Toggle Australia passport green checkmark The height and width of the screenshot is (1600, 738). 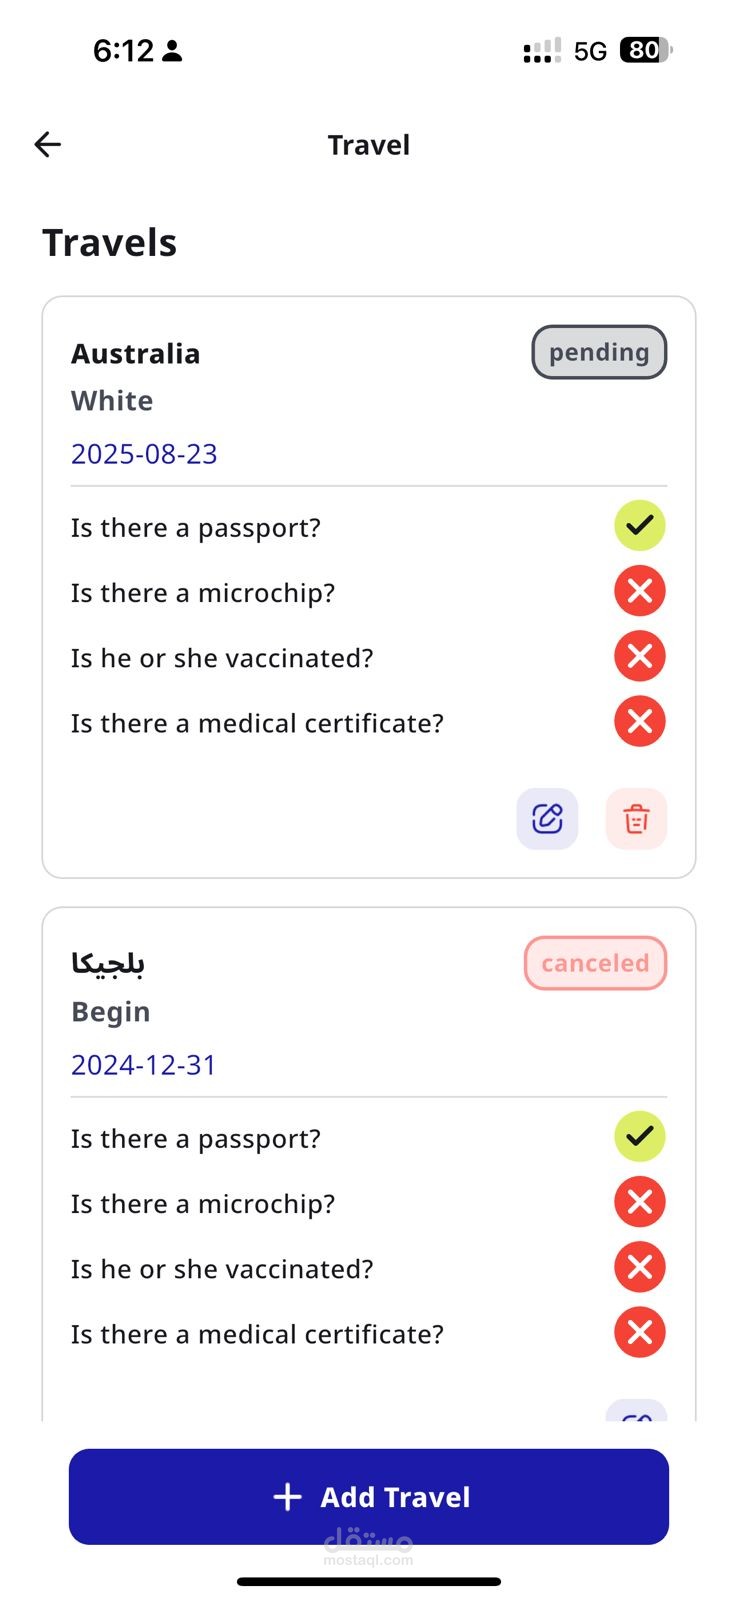640,525
